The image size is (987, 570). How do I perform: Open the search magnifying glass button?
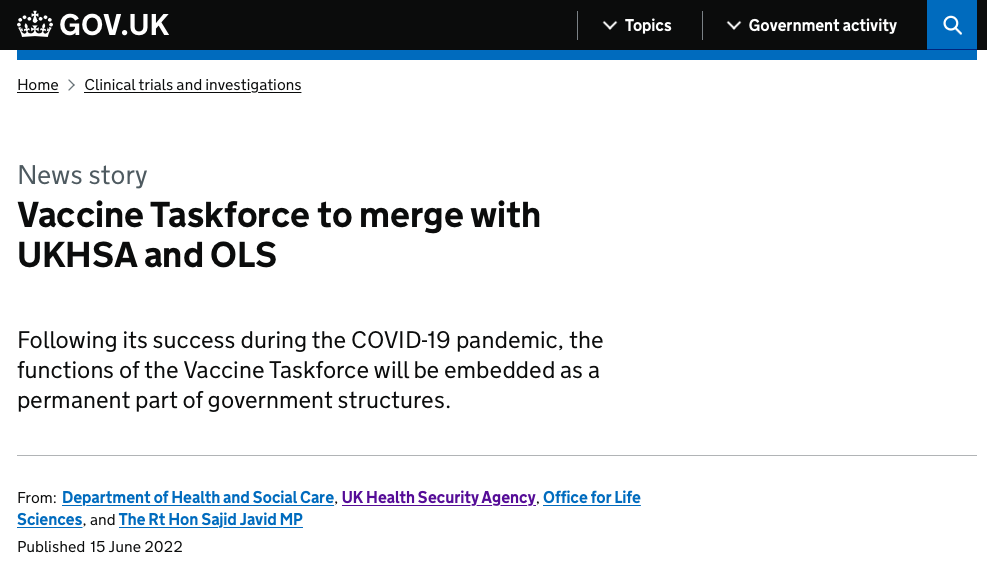(x=952, y=25)
